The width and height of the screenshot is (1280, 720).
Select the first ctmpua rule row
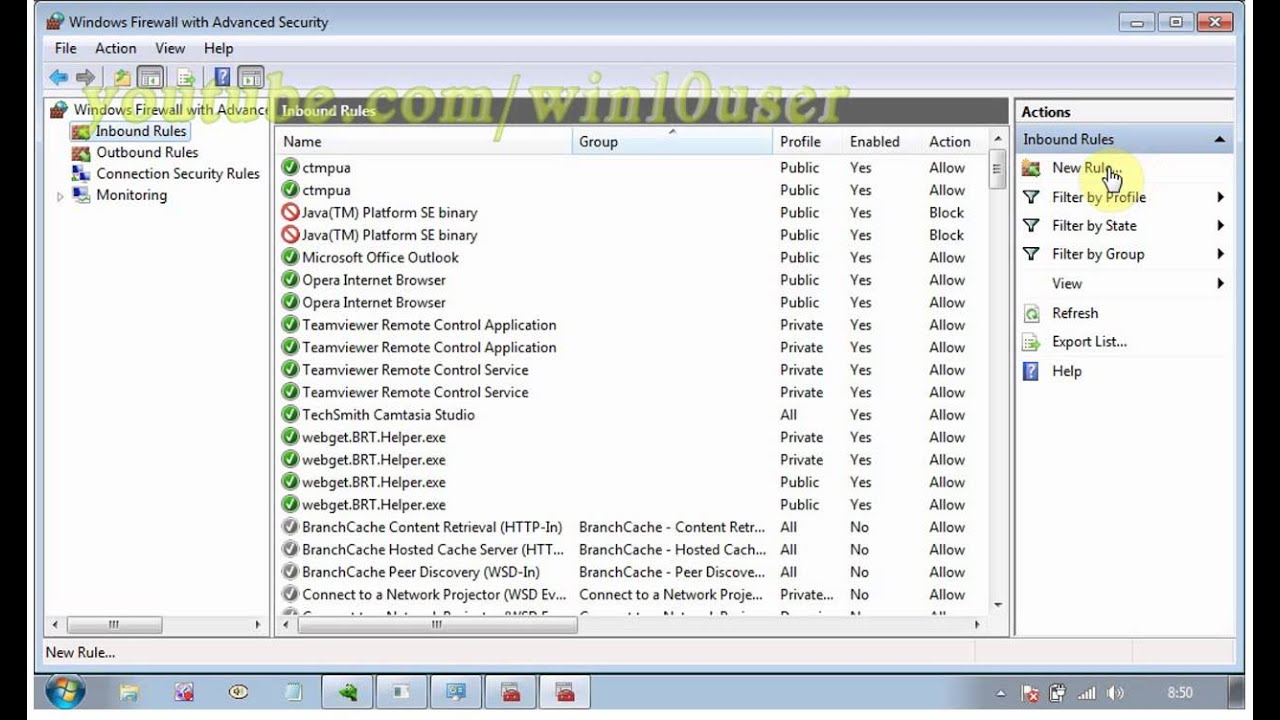pos(632,168)
